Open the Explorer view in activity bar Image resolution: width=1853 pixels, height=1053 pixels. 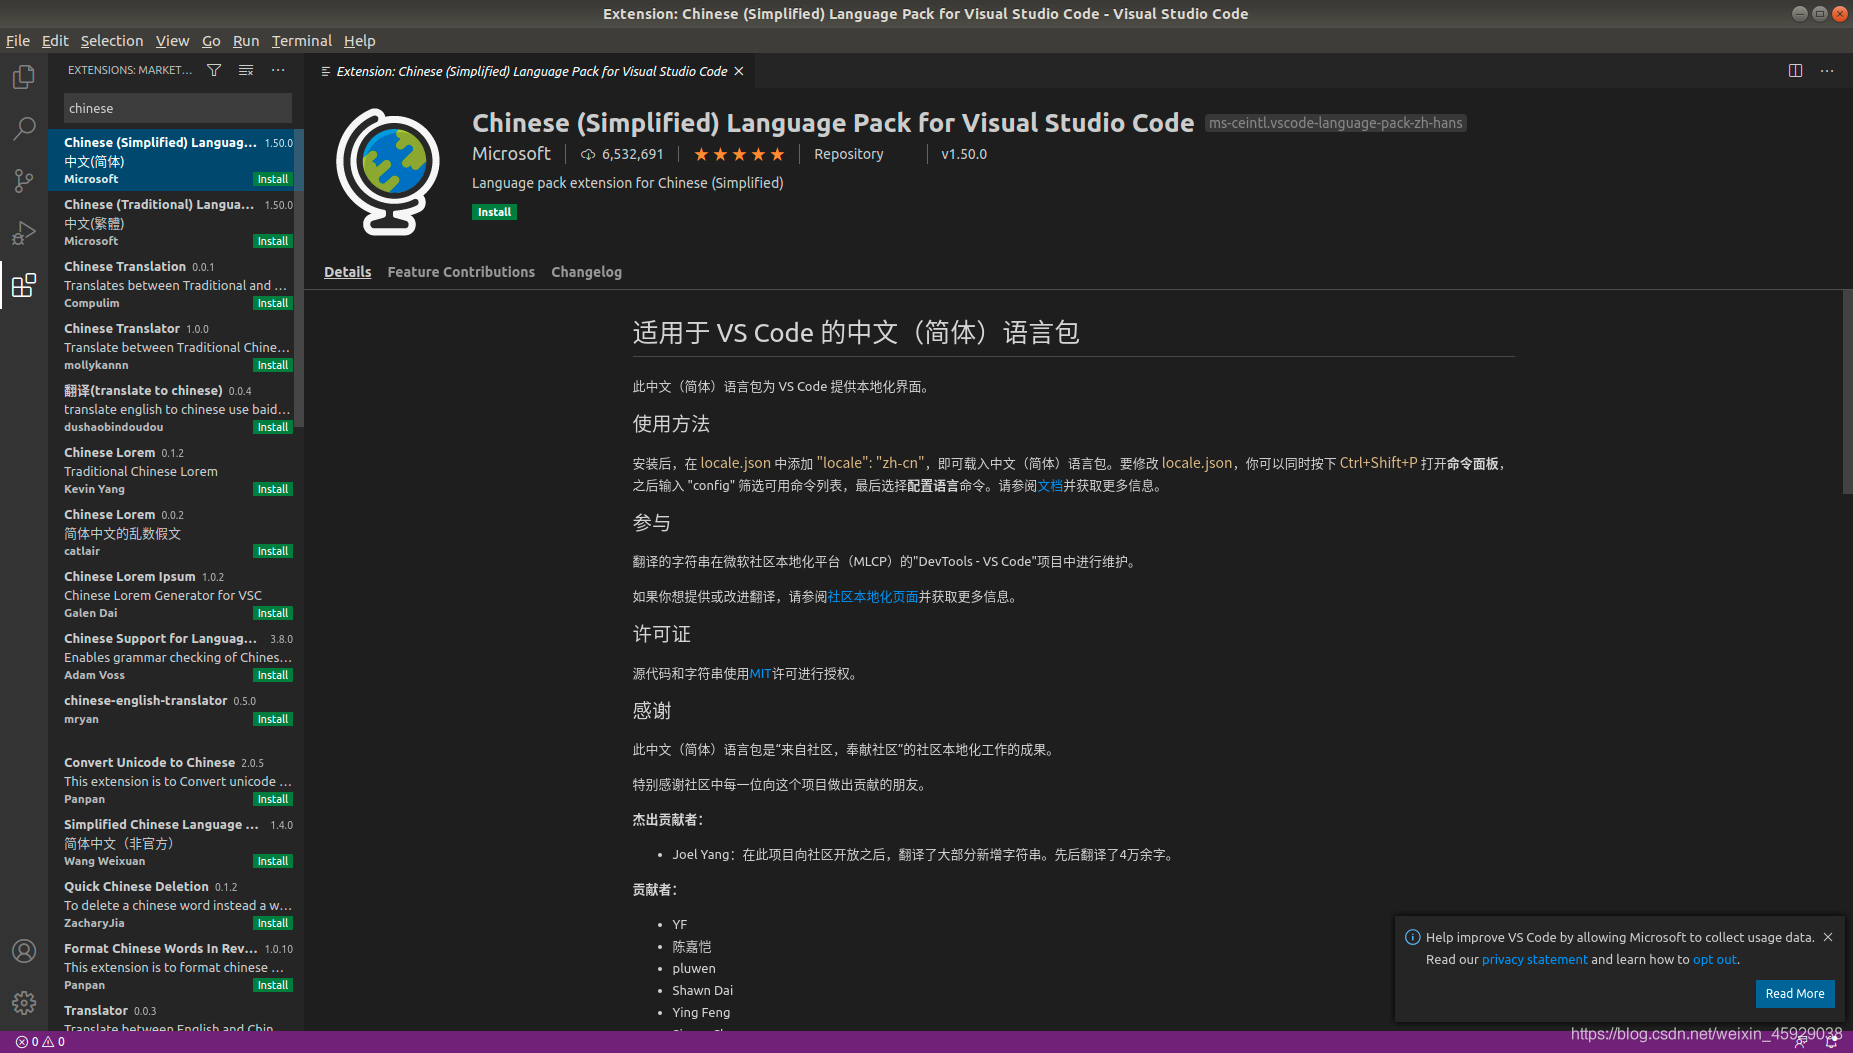click(x=24, y=77)
